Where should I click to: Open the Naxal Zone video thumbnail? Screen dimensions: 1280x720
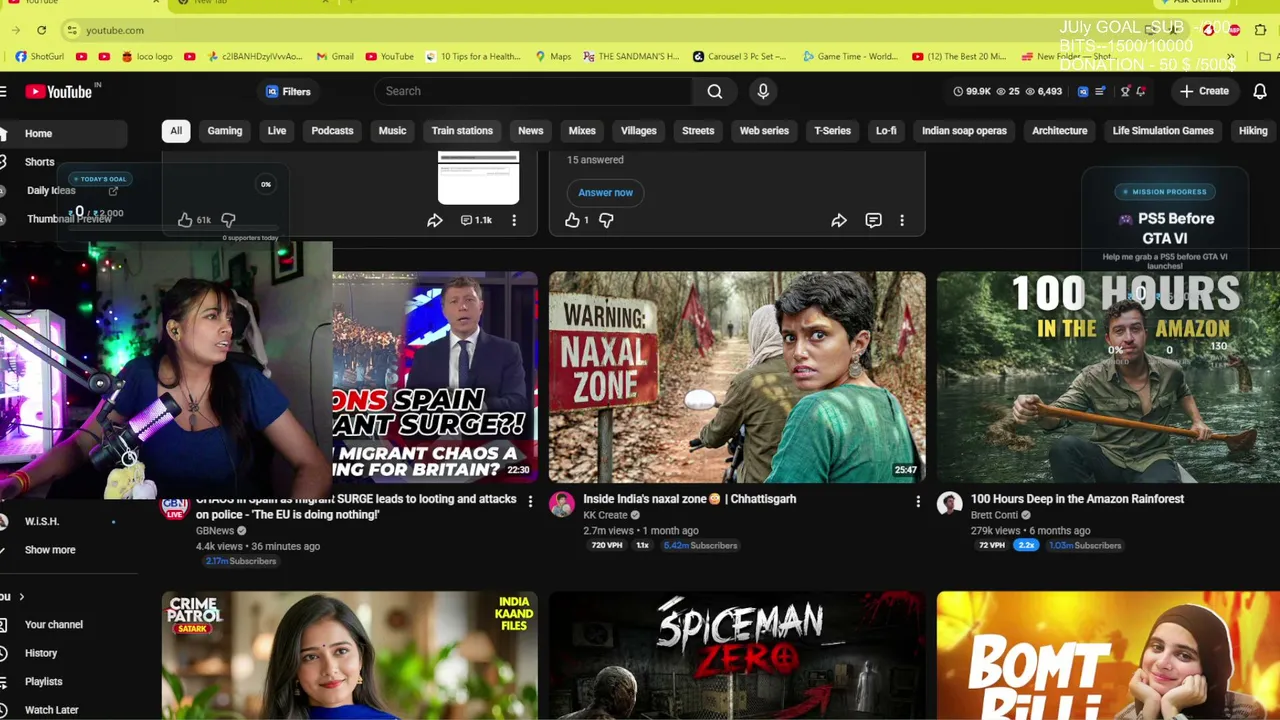click(737, 377)
